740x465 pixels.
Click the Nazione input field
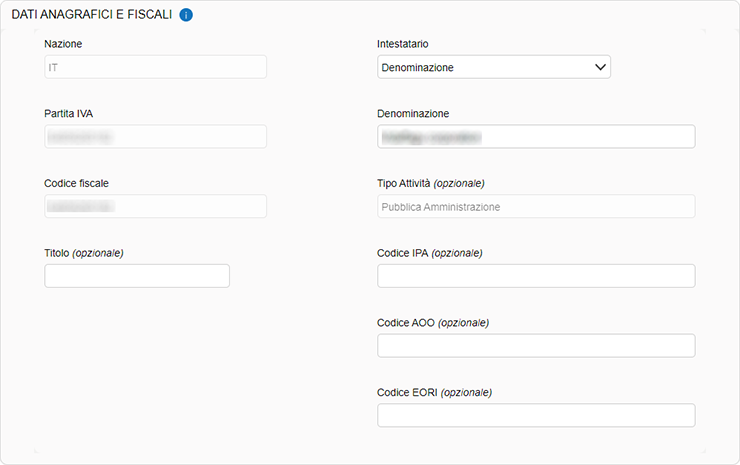click(x=155, y=67)
